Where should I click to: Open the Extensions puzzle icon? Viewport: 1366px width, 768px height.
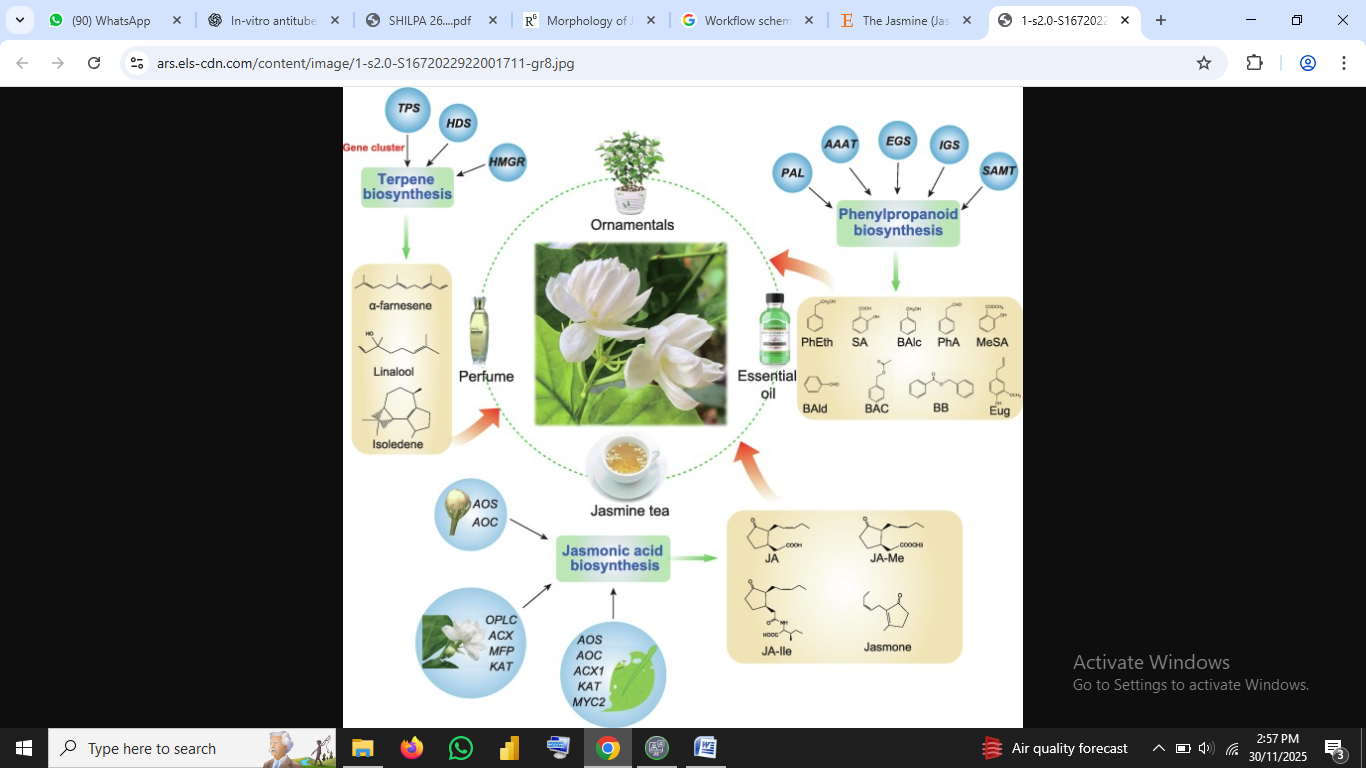(1254, 63)
